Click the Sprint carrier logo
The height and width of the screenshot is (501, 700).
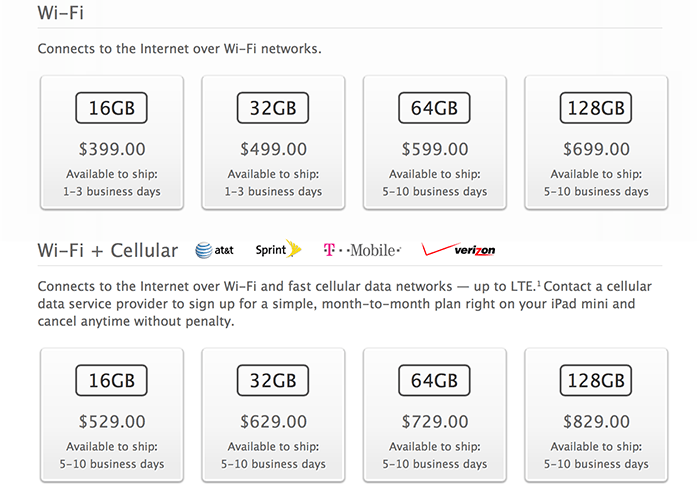[x=279, y=249]
